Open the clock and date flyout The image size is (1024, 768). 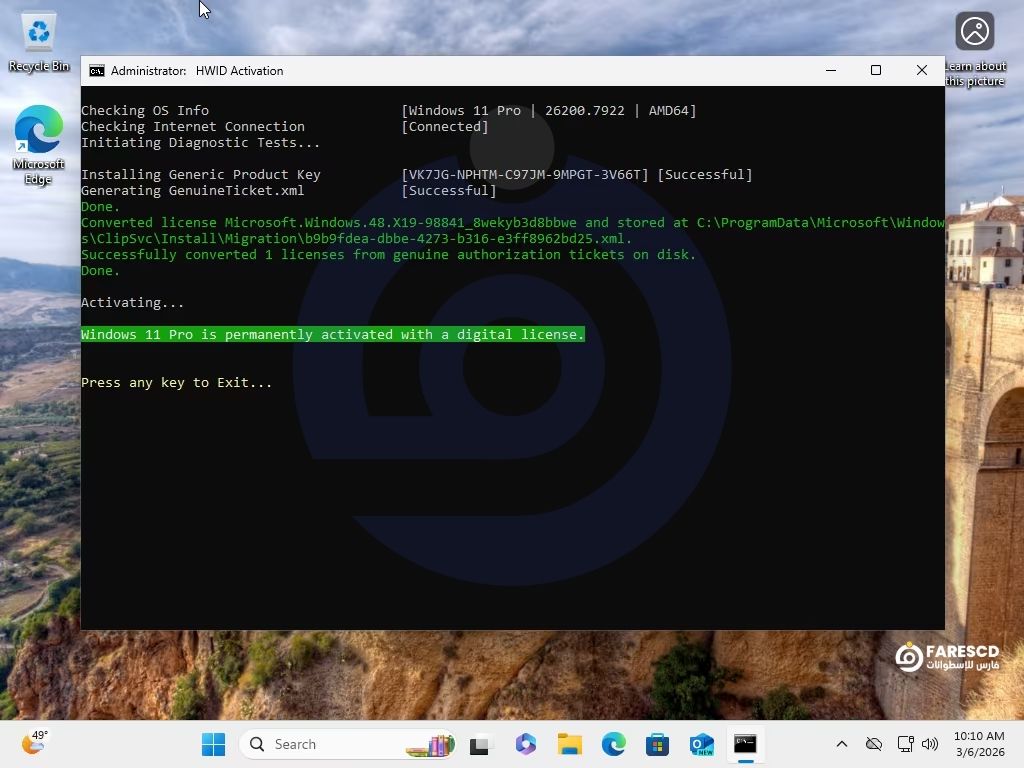(x=979, y=744)
